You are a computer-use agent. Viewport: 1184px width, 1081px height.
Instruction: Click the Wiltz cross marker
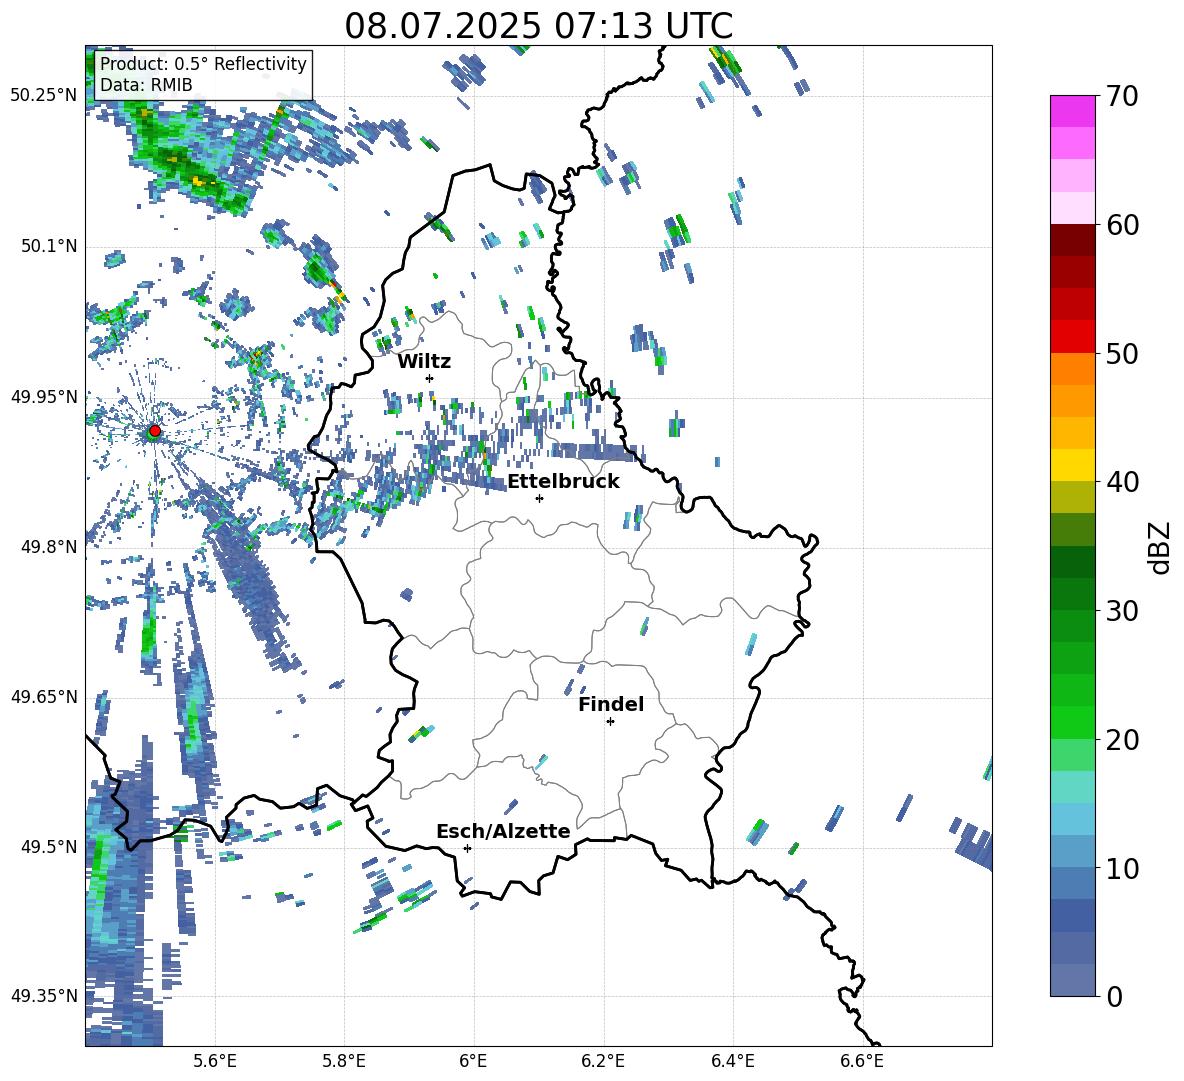[x=430, y=378]
